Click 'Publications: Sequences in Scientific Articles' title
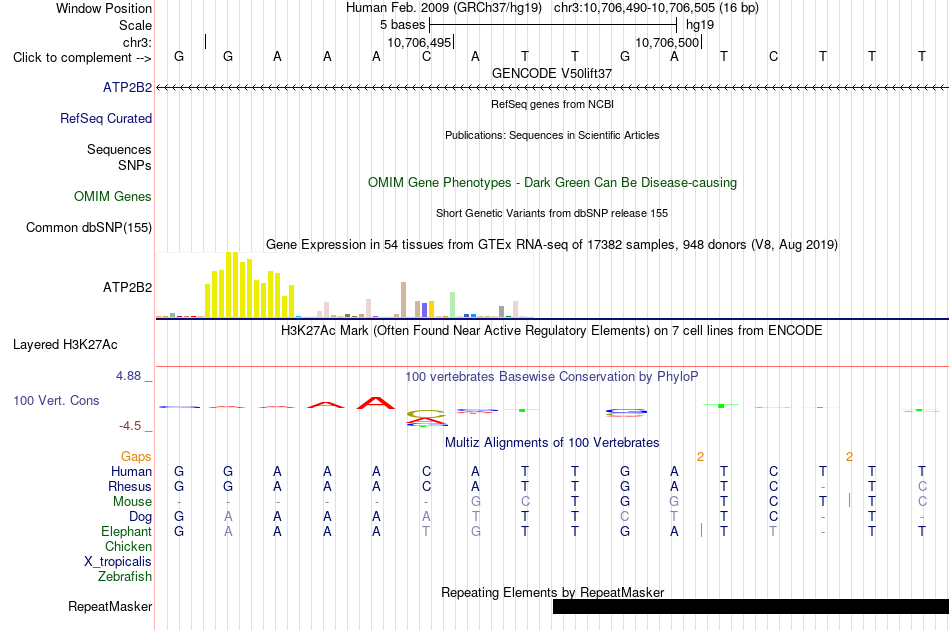950x630 pixels. [x=552, y=135]
